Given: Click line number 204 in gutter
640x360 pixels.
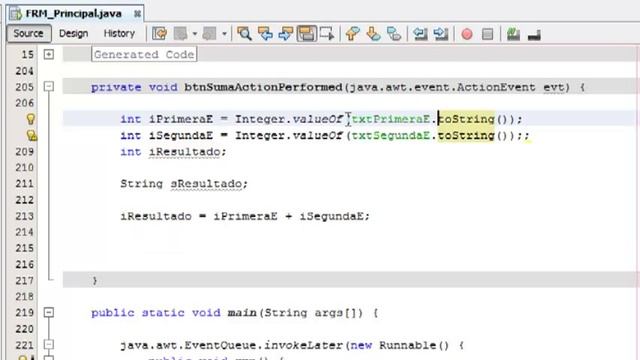Looking at the screenshot, I should pyautogui.click(x=24, y=71).
